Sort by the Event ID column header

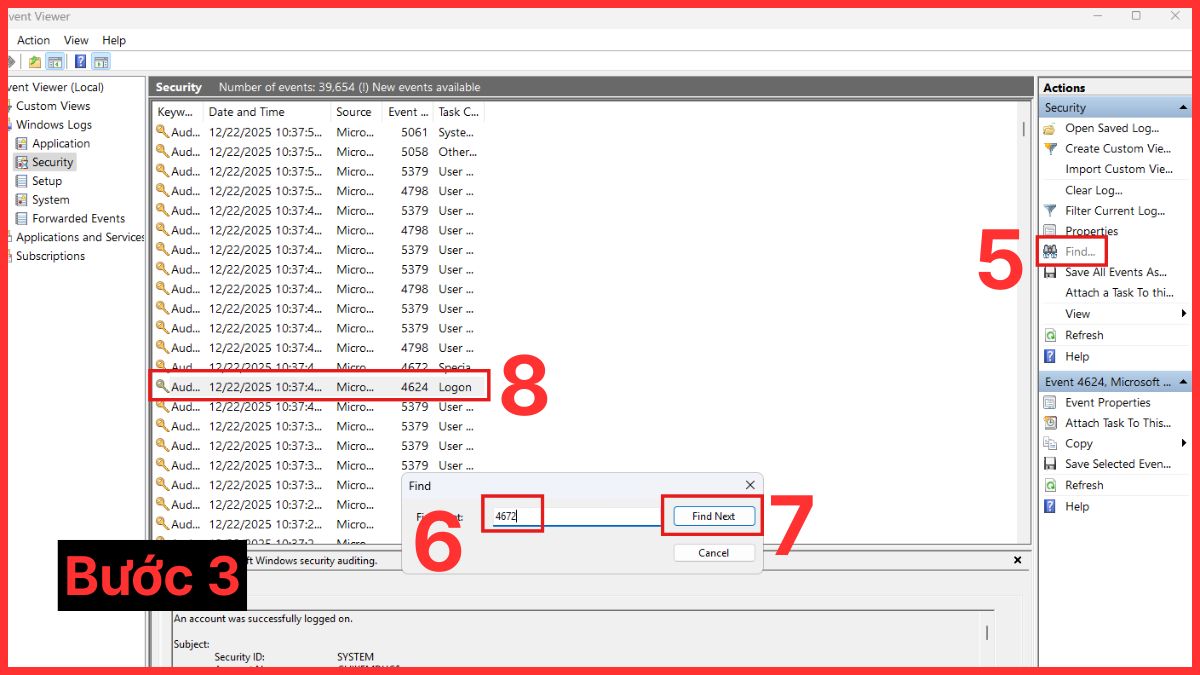click(409, 112)
